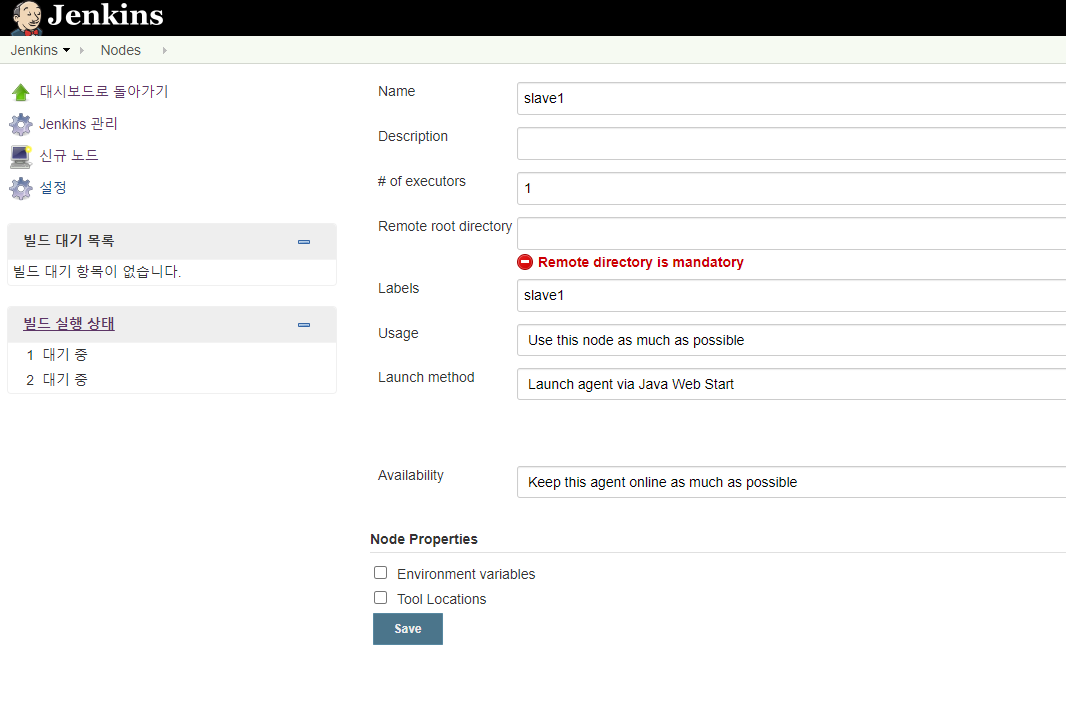Click the Node Properties heading
This screenshot has height=709, width=1066.
tap(424, 539)
